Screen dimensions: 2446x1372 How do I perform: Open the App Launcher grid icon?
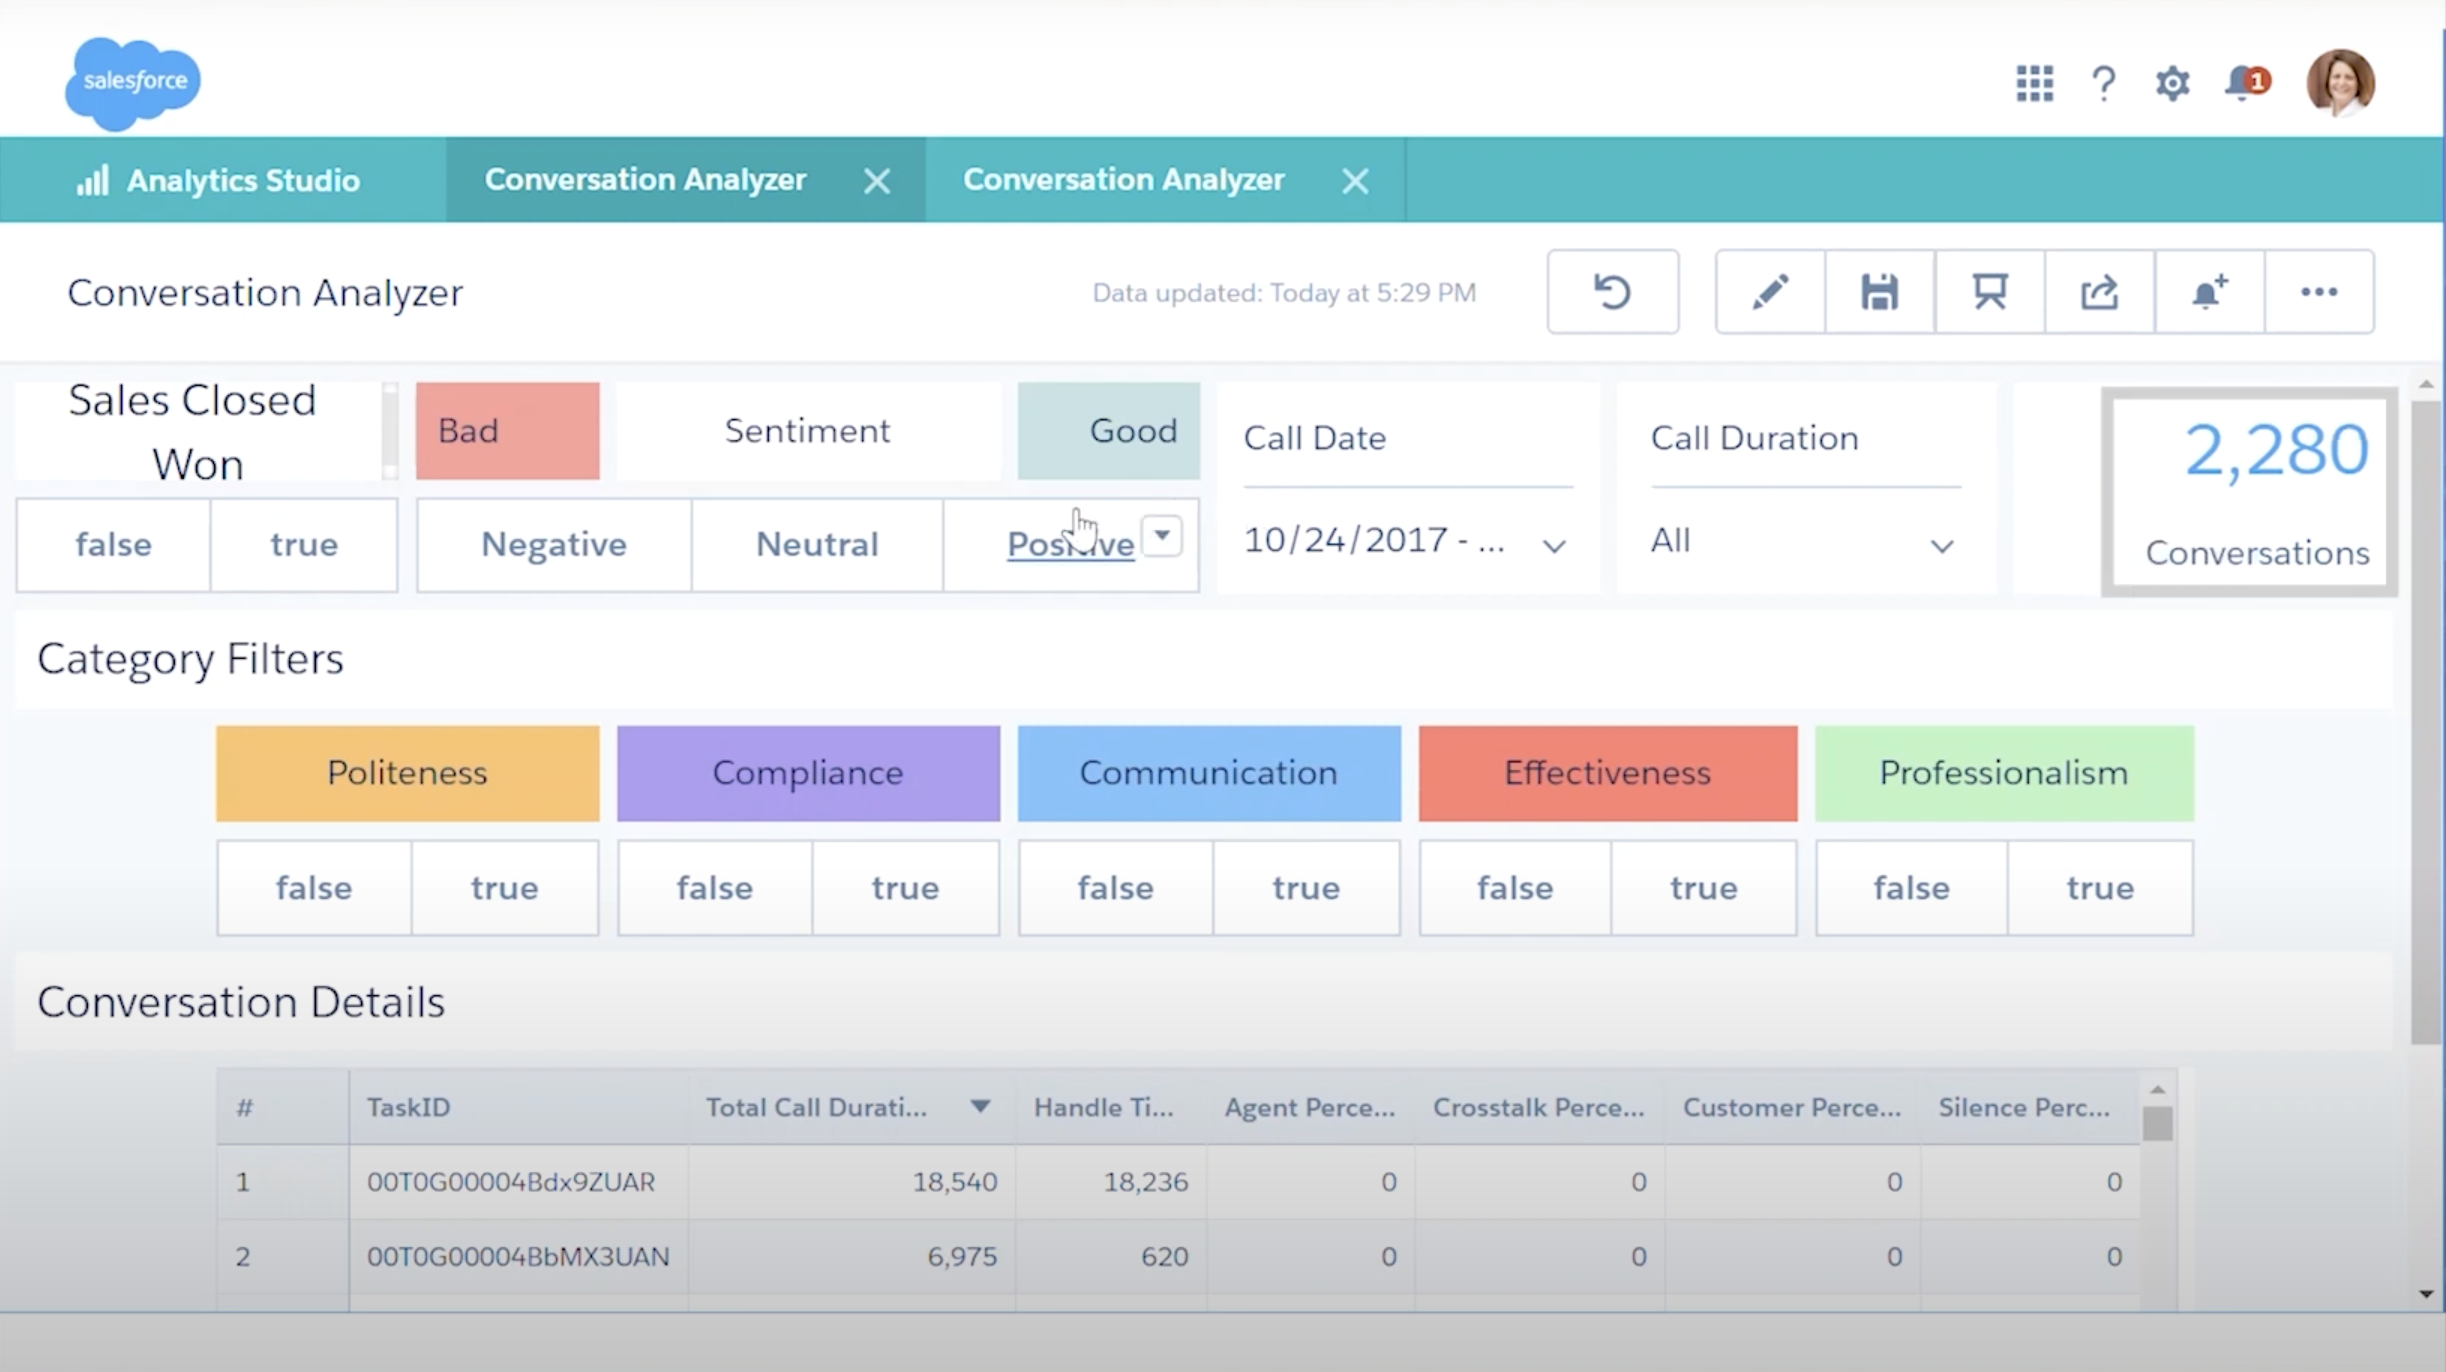click(x=2034, y=83)
